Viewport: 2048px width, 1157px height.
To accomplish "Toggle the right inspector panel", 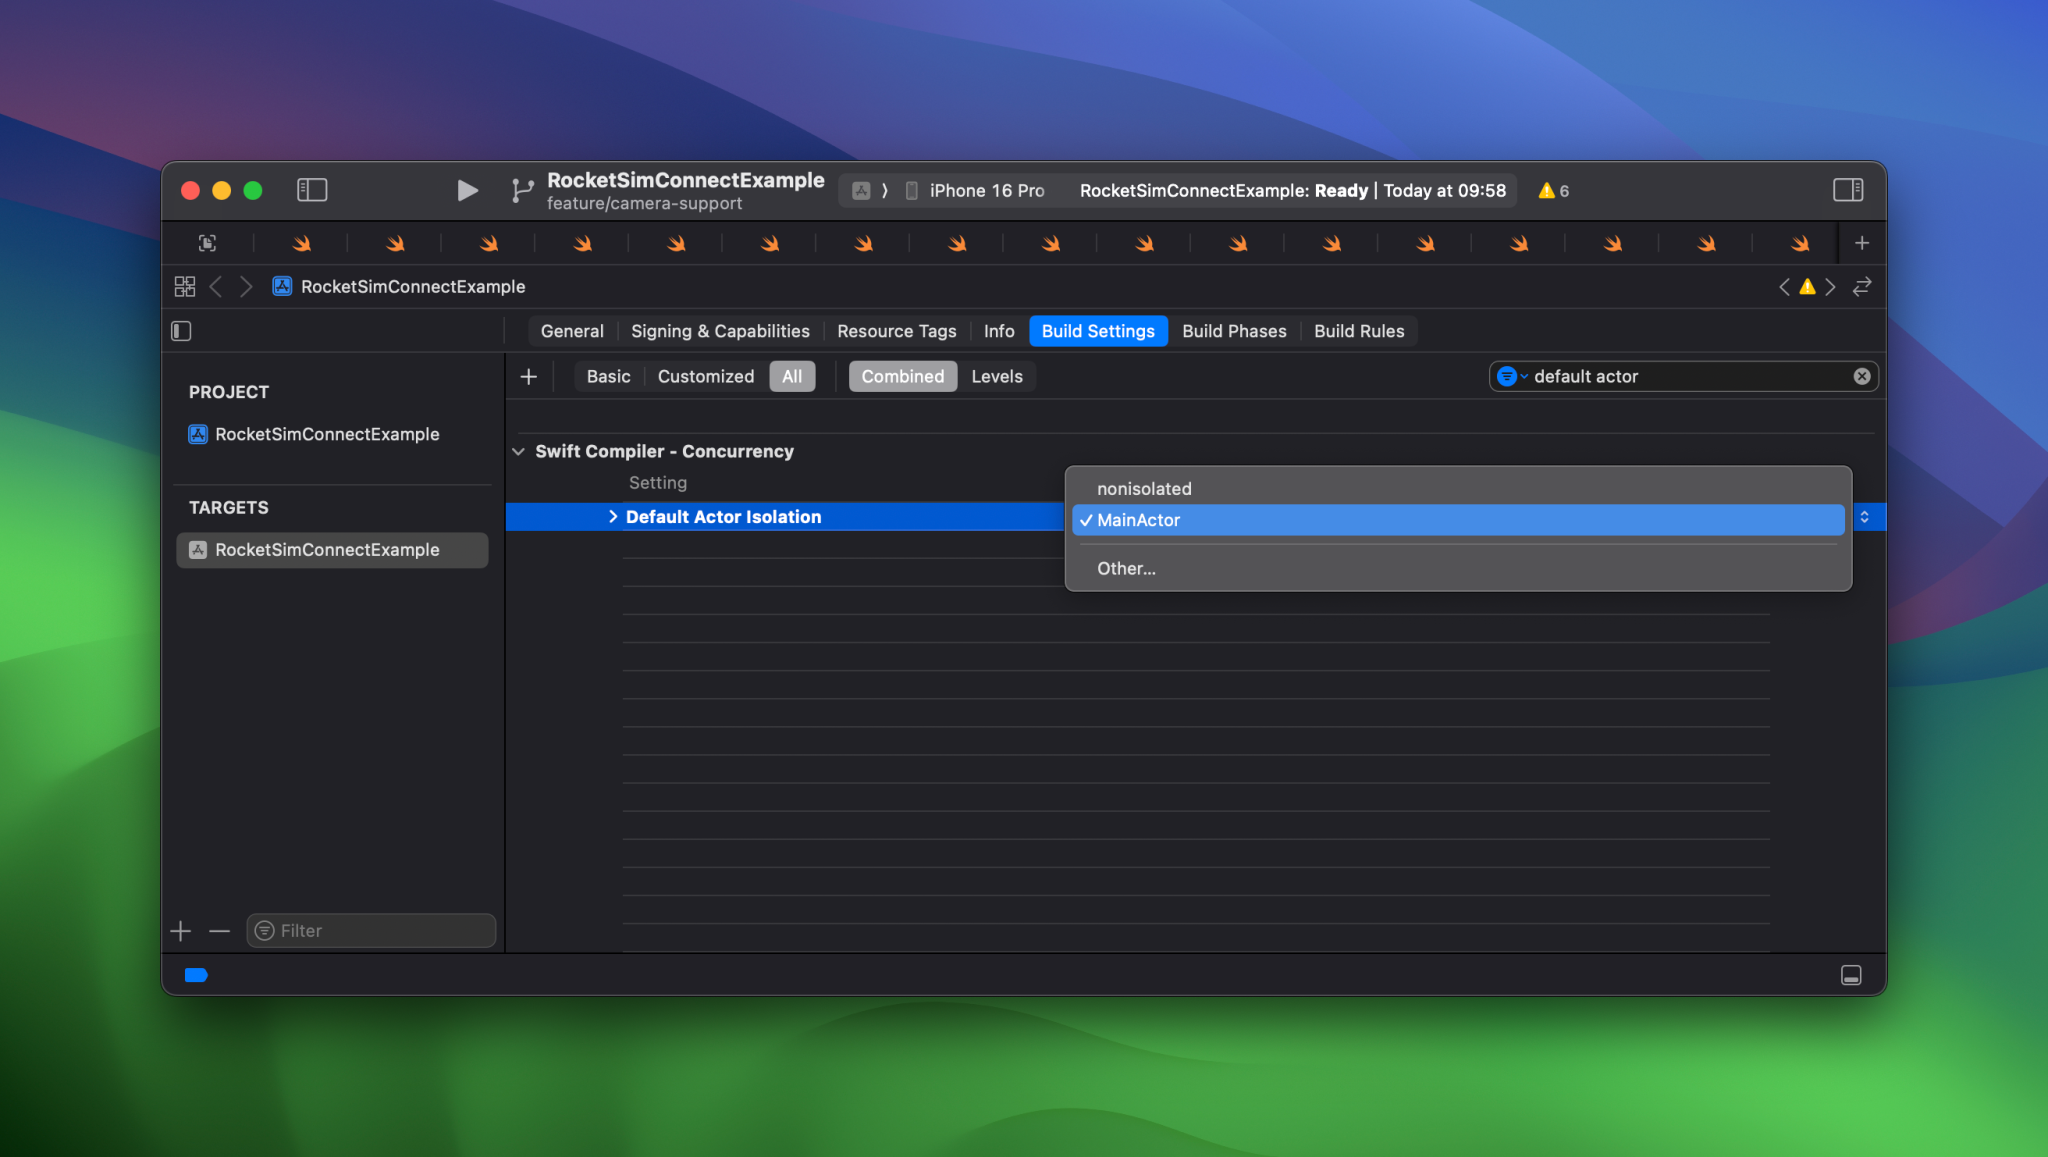I will click(x=1847, y=189).
